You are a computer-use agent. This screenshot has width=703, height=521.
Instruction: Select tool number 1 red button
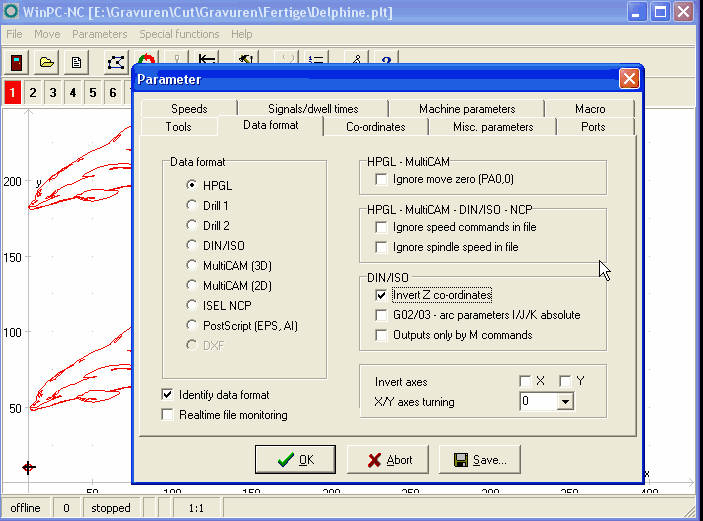(x=12, y=93)
